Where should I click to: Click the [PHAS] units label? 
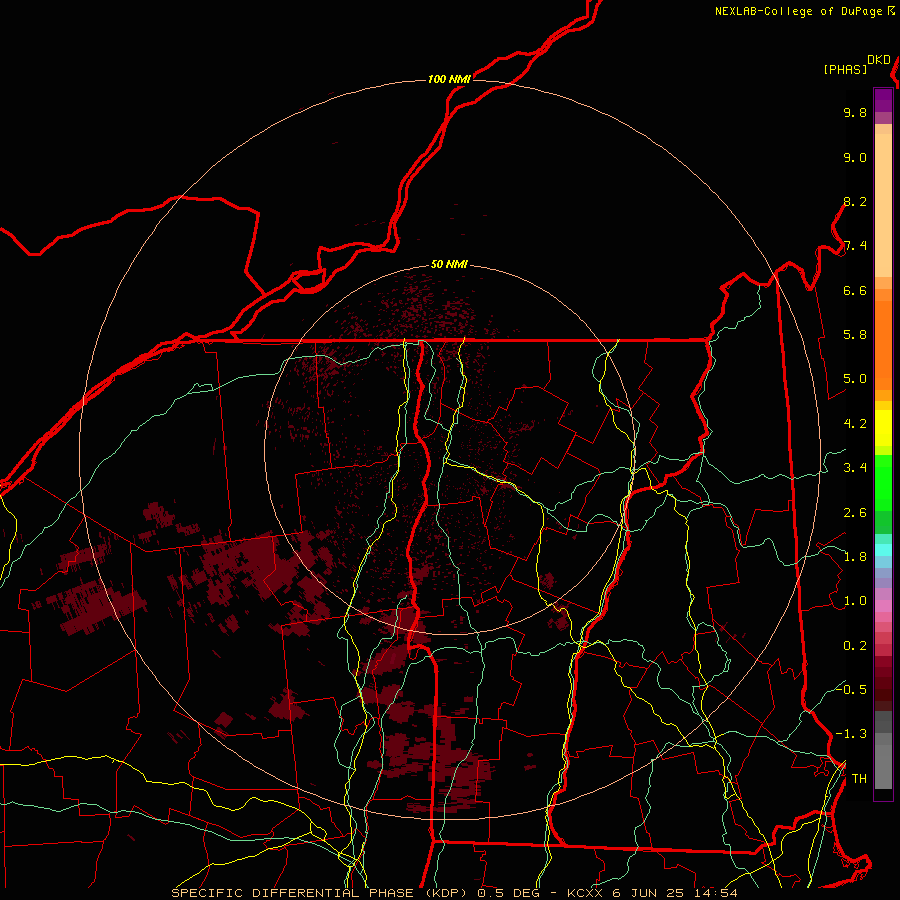[x=845, y=69]
